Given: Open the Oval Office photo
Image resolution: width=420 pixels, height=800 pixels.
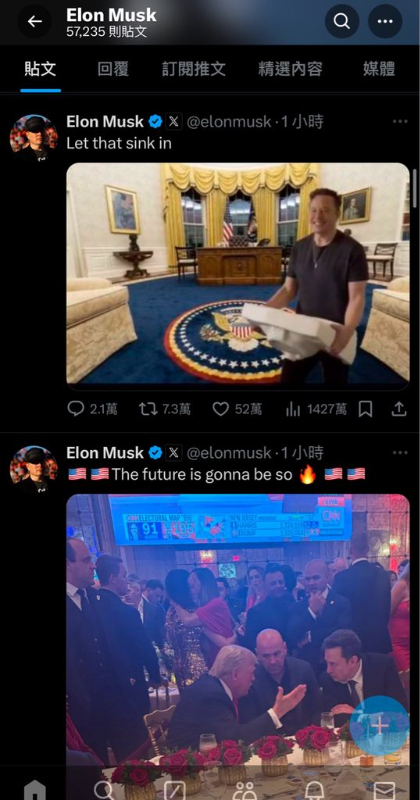Looking at the screenshot, I should [x=238, y=273].
